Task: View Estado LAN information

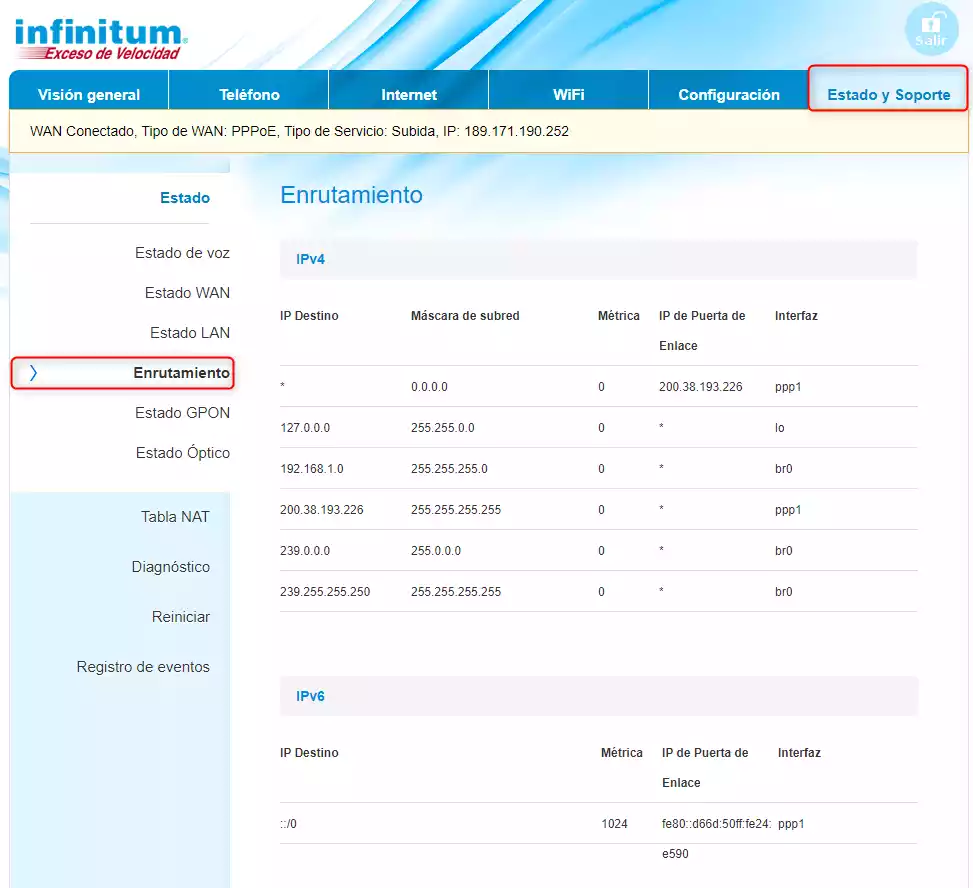Action: (189, 333)
